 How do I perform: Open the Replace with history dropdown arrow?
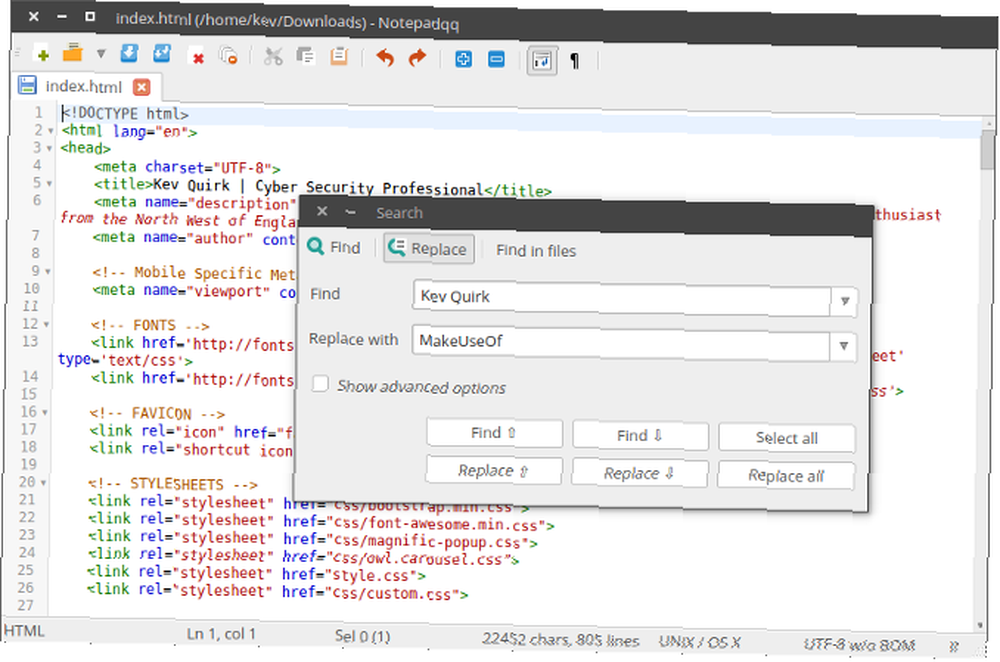pos(843,346)
